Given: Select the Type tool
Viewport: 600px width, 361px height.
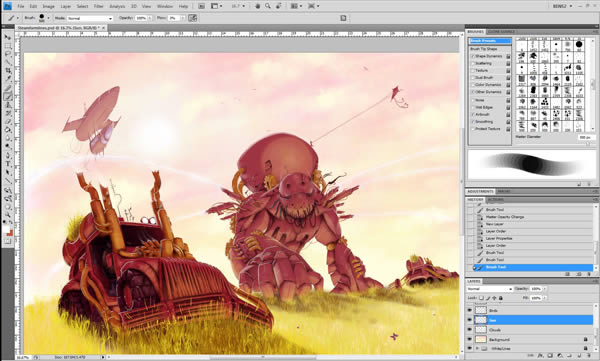Looking at the screenshot, I should pos(7,164).
